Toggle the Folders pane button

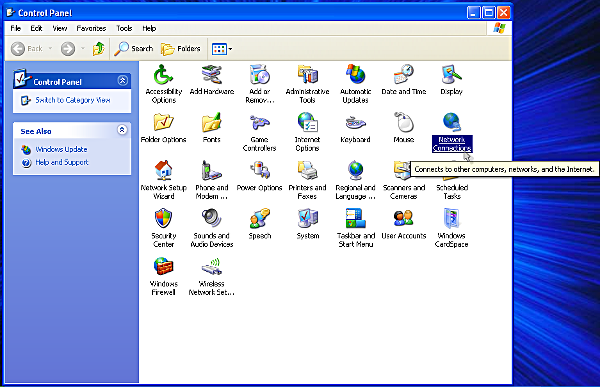pos(181,49)
